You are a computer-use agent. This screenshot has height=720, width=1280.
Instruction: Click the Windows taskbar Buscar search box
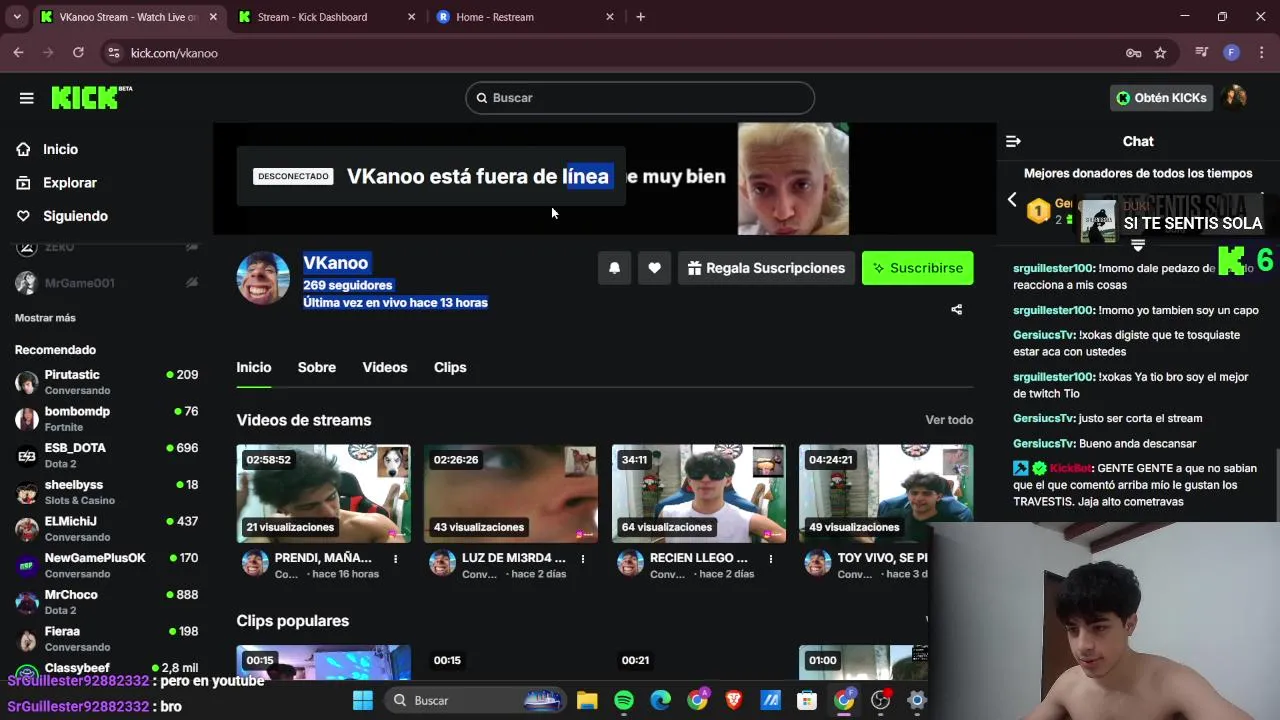473,700
